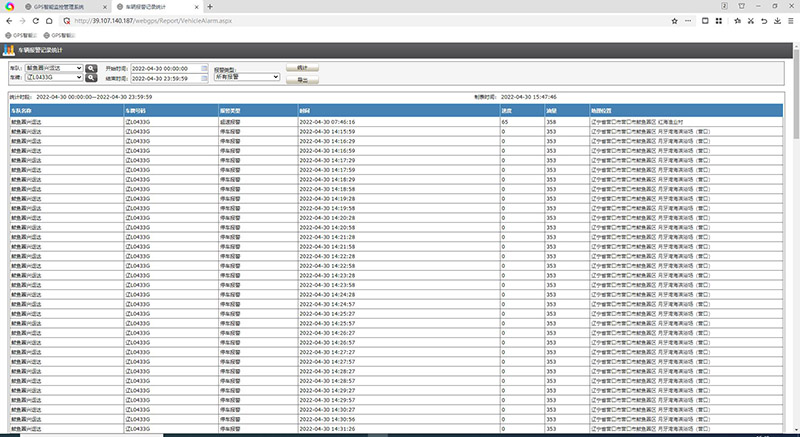Click the browser address bar URL
Image resolution: width=800 pixels, height=437 pixels.
tap(160, 20)
